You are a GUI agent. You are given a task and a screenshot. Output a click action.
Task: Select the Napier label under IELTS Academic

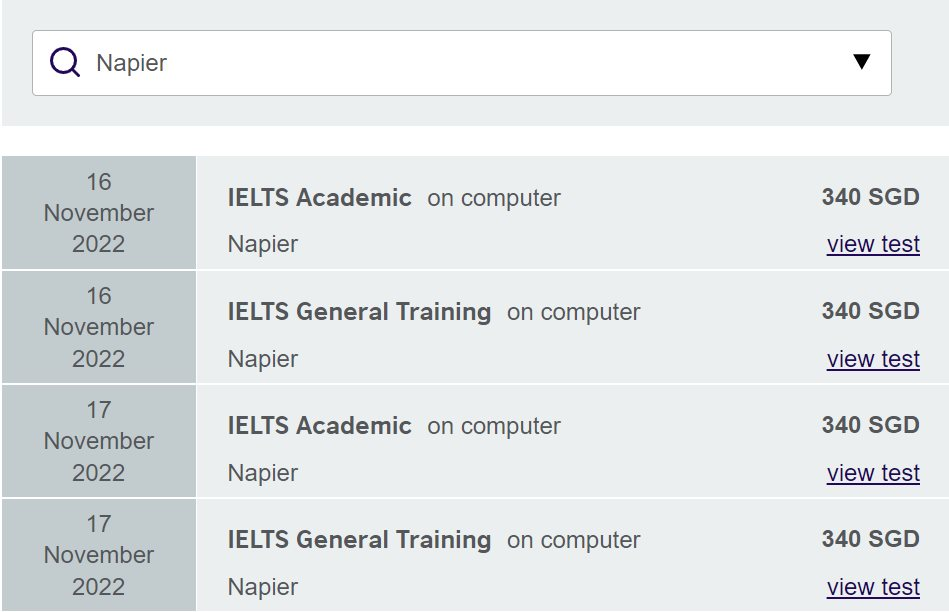pos(262,244)
